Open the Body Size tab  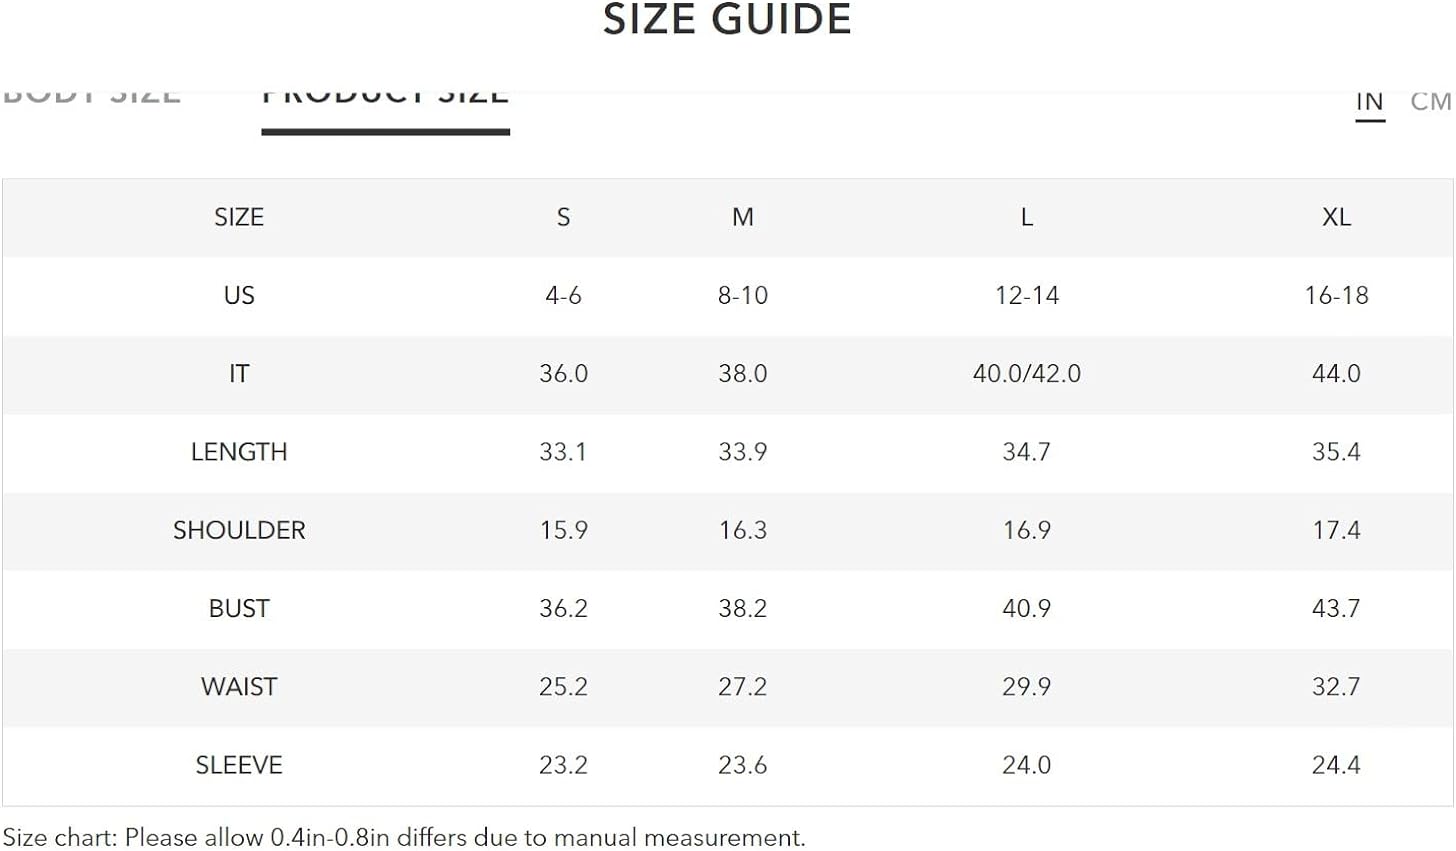click(91, 97)
